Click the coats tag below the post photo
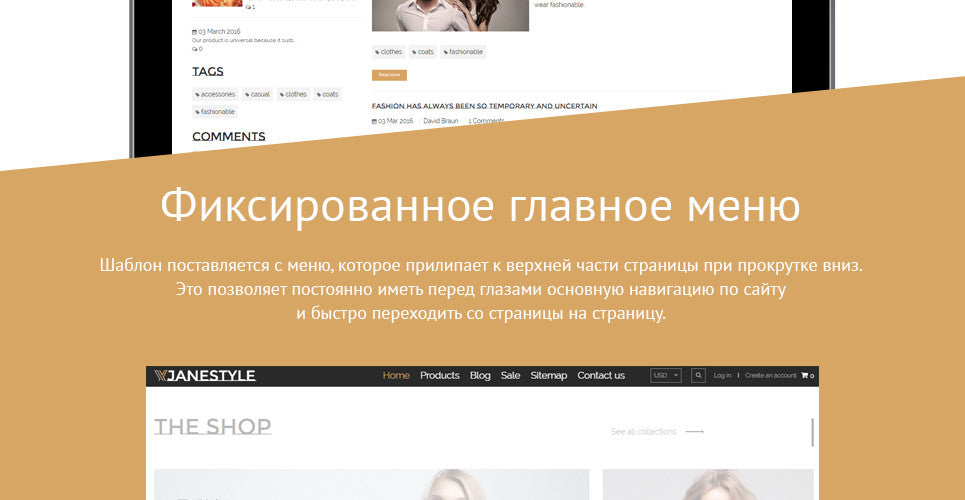The width and height of the screenshot is (965, 500). (422, 52)
